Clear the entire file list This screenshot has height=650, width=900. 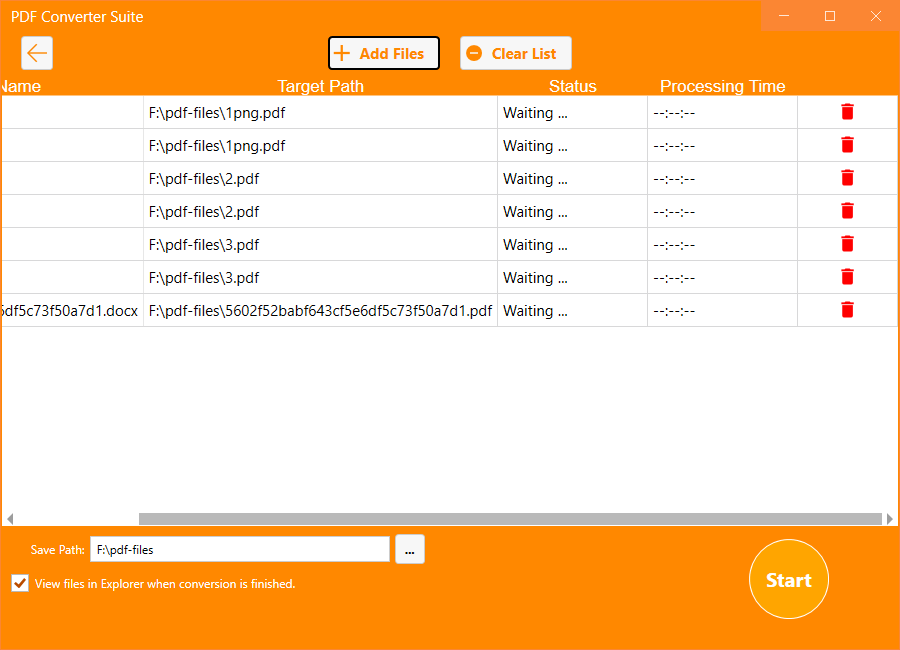515,53
